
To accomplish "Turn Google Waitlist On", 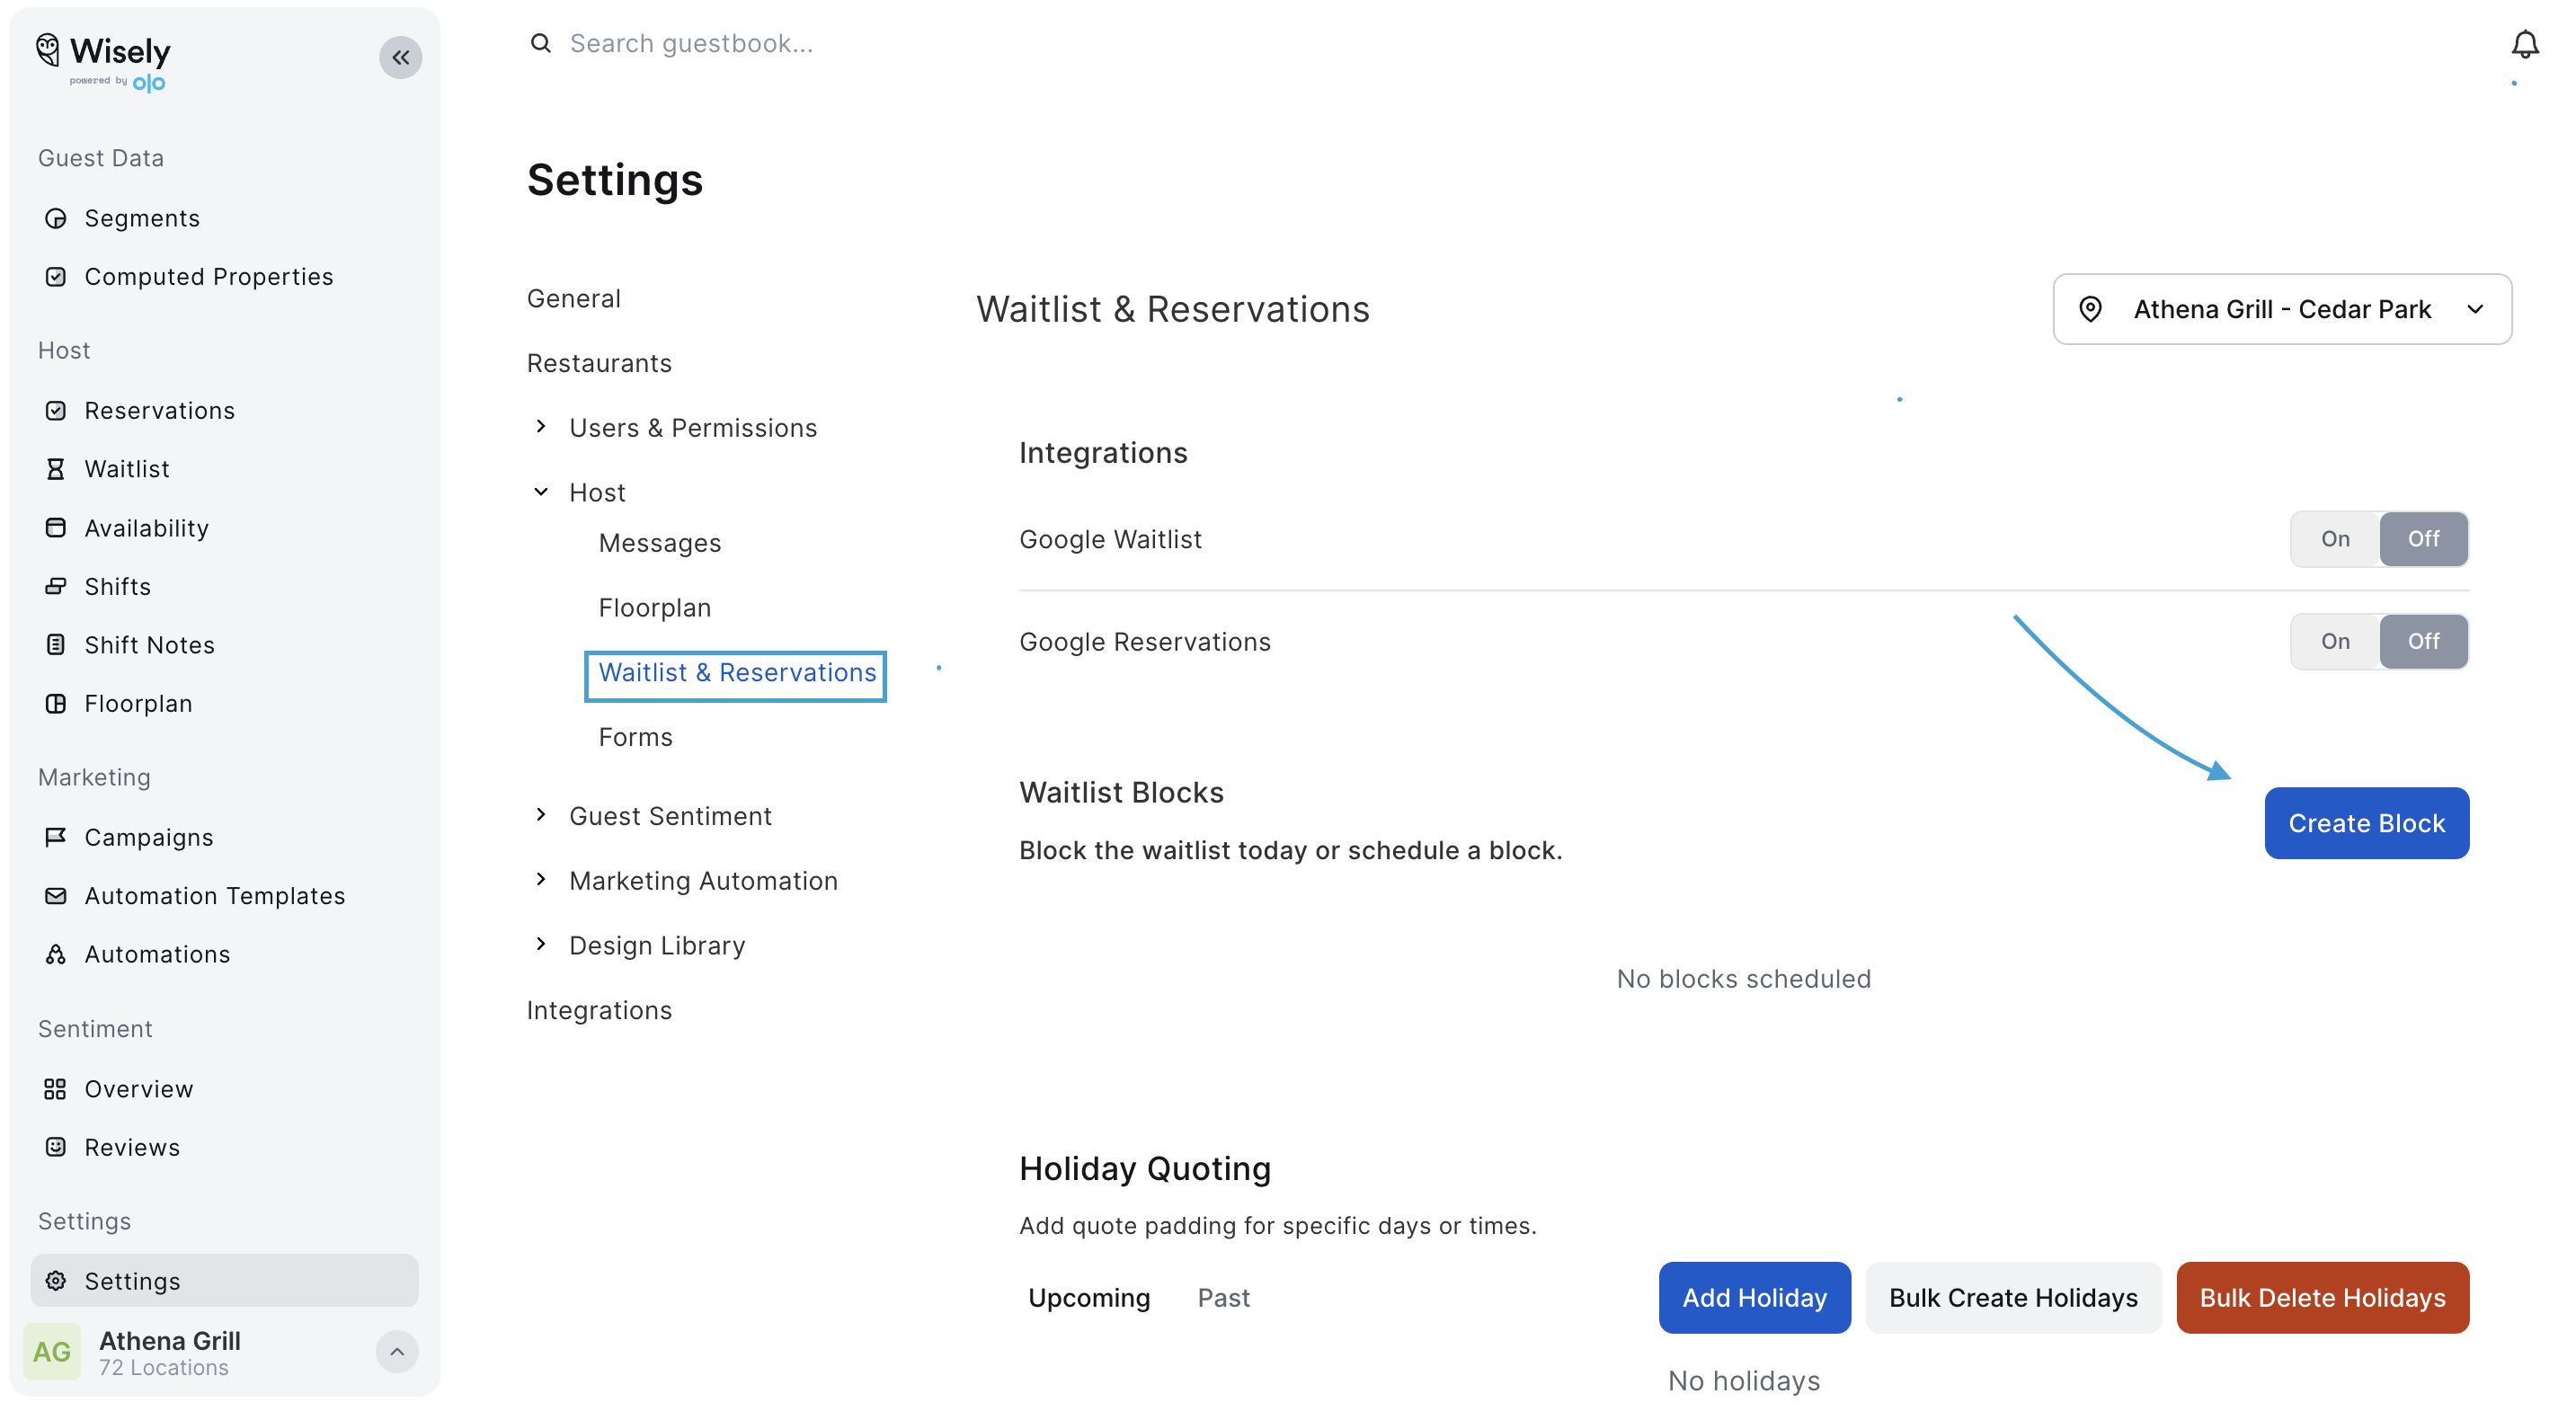I will (2335, 539).
